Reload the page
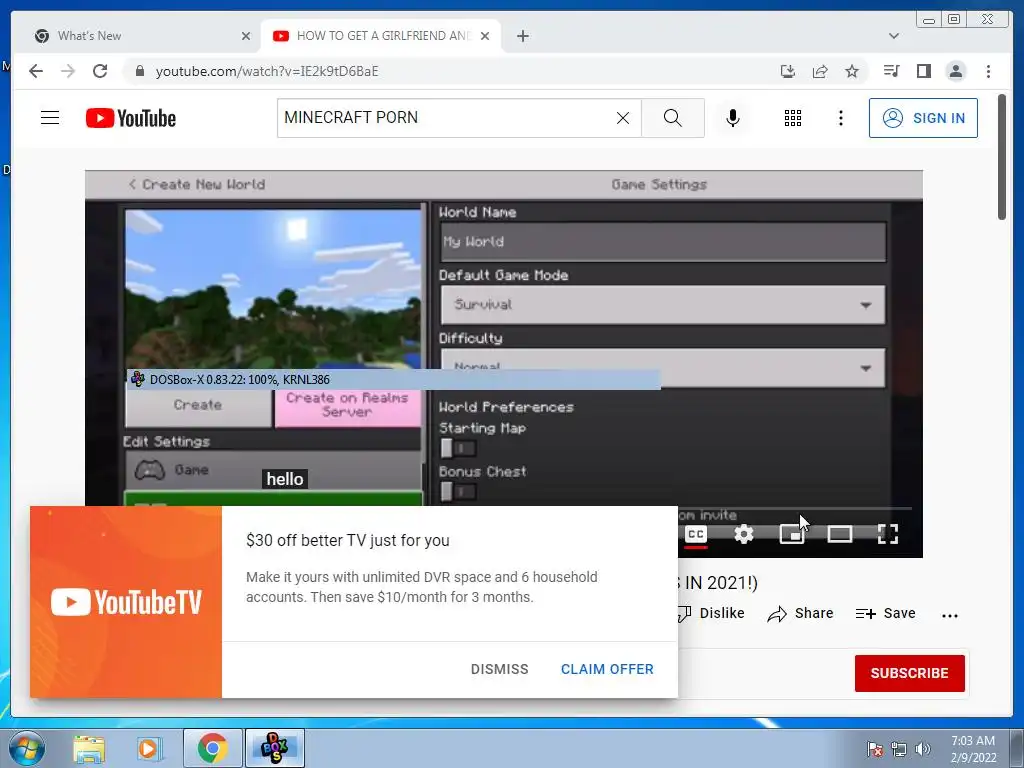The height and width of the screenshot is (768, 1024). pyautogui.click(x=100, y=71)
